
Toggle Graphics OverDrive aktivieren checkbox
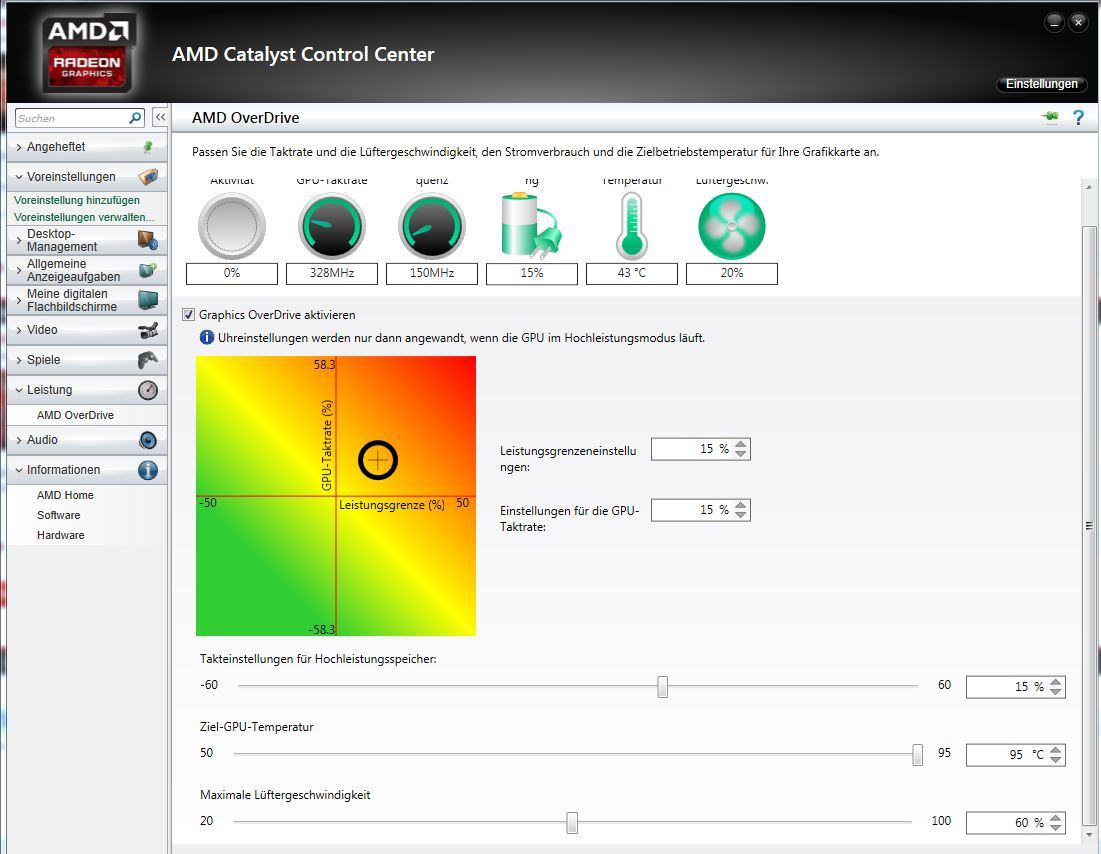point(188,315)
